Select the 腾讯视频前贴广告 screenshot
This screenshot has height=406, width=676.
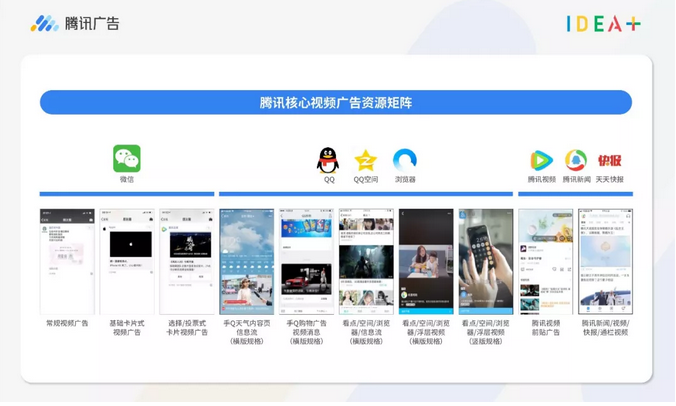(x=546, y=262)
